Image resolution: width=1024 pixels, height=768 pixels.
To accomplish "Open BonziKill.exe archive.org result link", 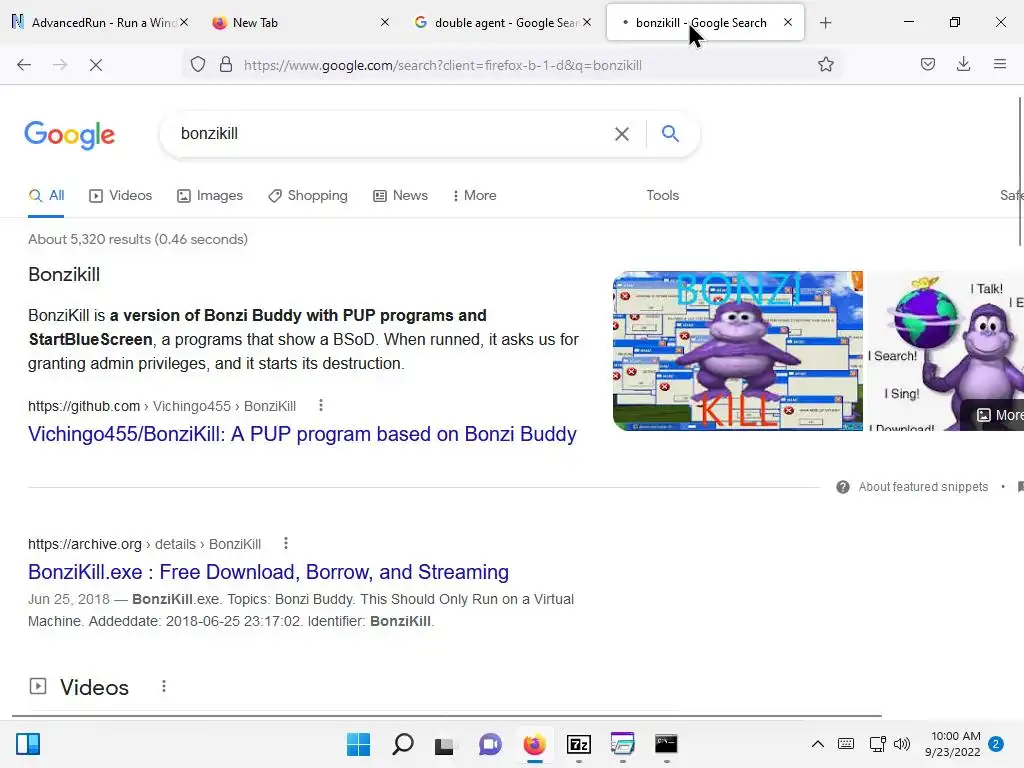I will pyautogui.click(x=268, y=572).
